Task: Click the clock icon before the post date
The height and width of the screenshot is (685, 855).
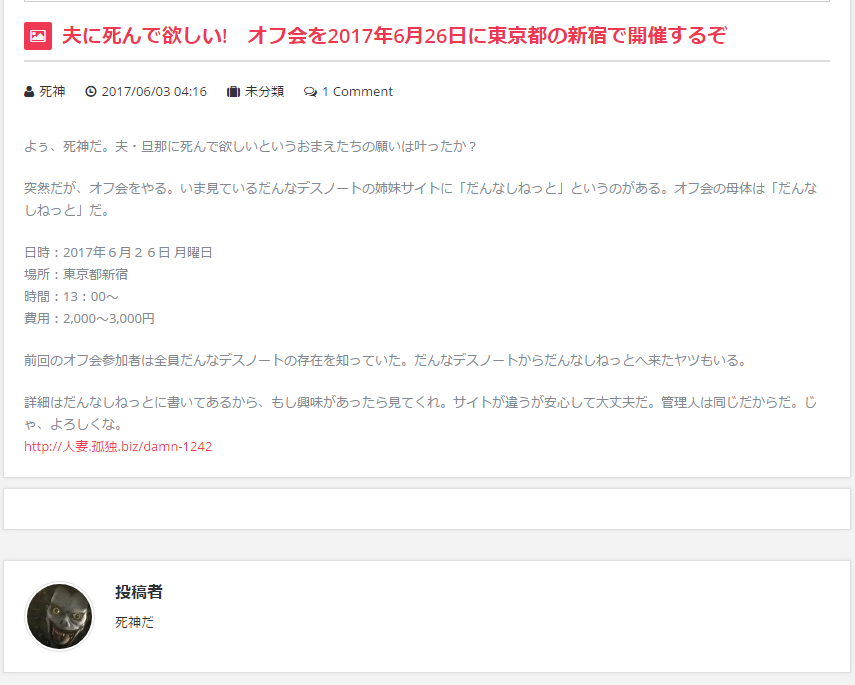Action: [x=91, y=92]
